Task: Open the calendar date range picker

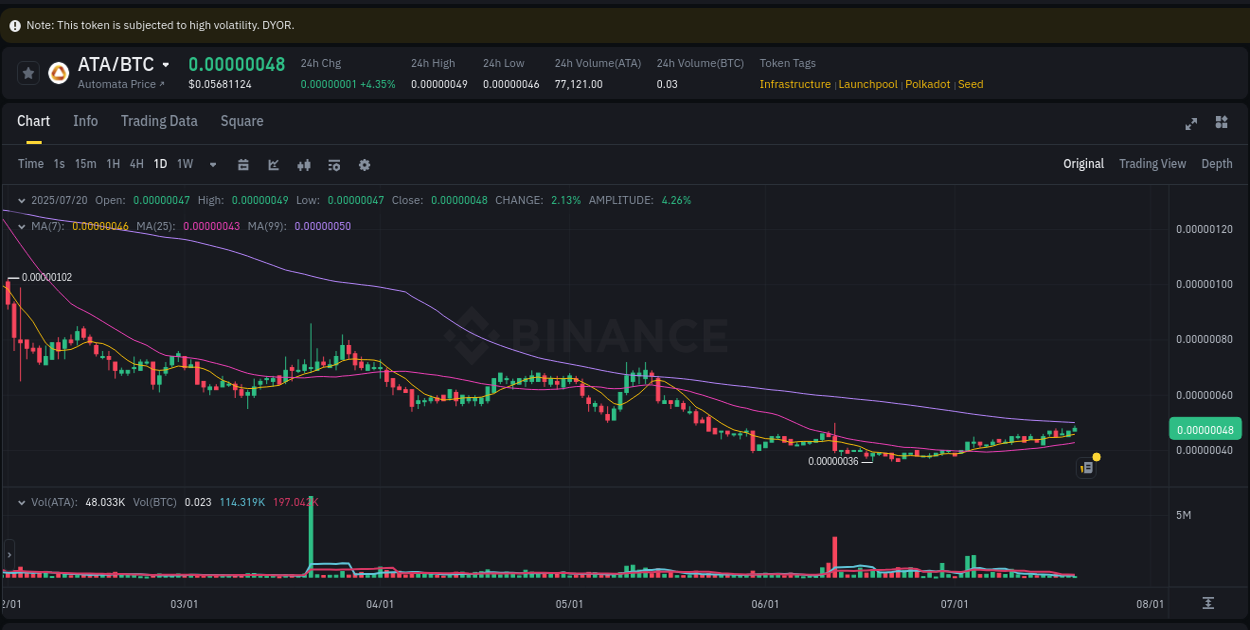Action: coord(243,164)
